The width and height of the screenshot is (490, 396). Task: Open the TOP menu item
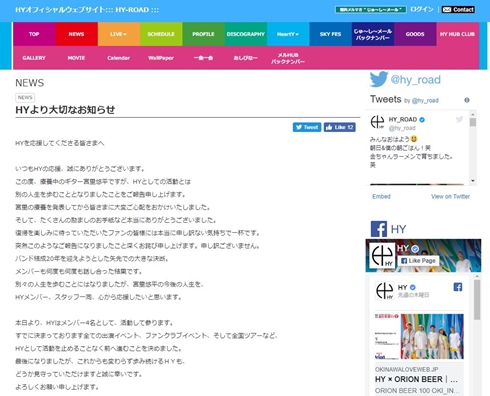[34, 34]
